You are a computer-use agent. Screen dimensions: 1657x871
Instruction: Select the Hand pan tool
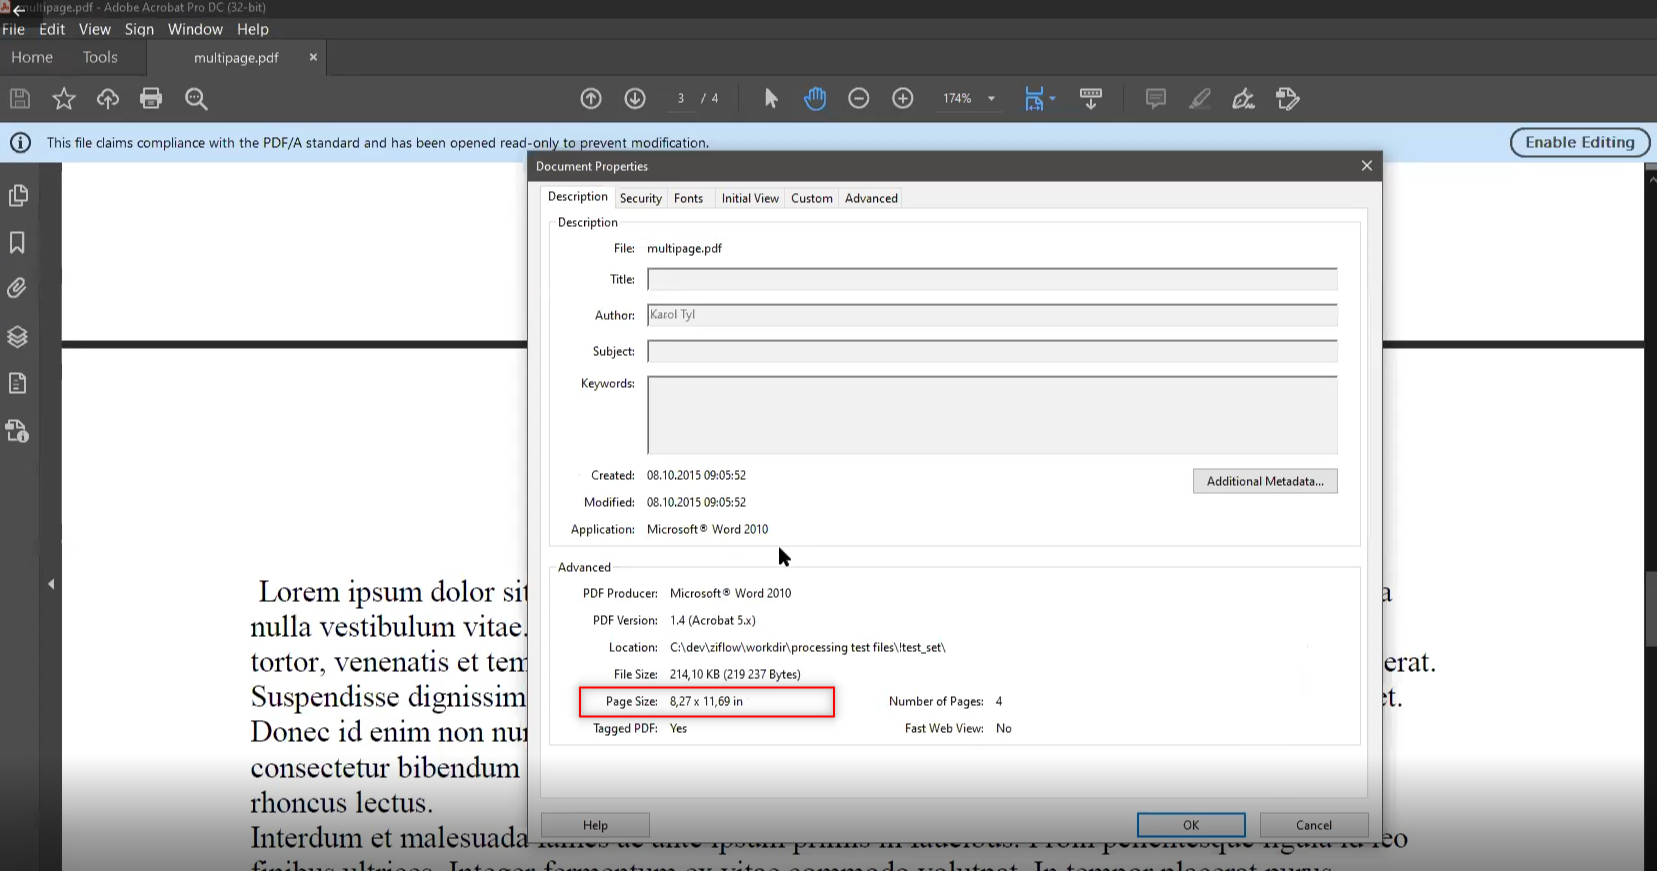815,98
